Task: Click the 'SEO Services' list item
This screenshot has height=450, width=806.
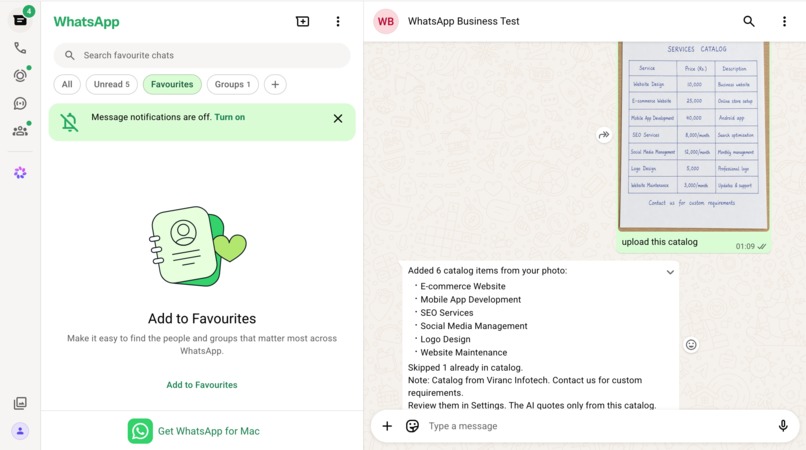Action: click(447, 313)
